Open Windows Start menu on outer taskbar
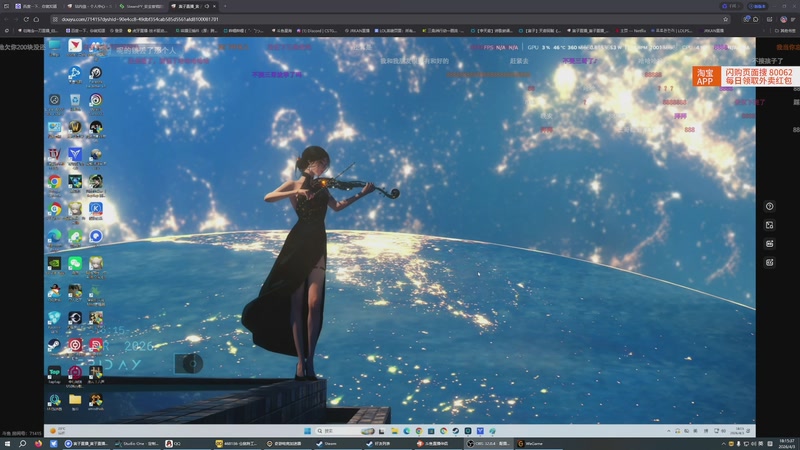This screenshot has height=450, width=800. (x=7, y=444)
